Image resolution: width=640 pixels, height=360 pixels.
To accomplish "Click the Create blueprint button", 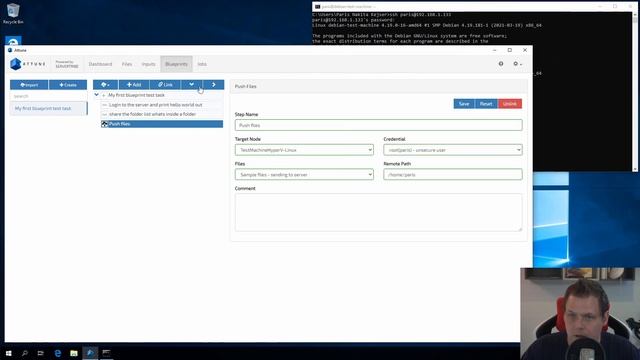I will [x=68, y=85].
